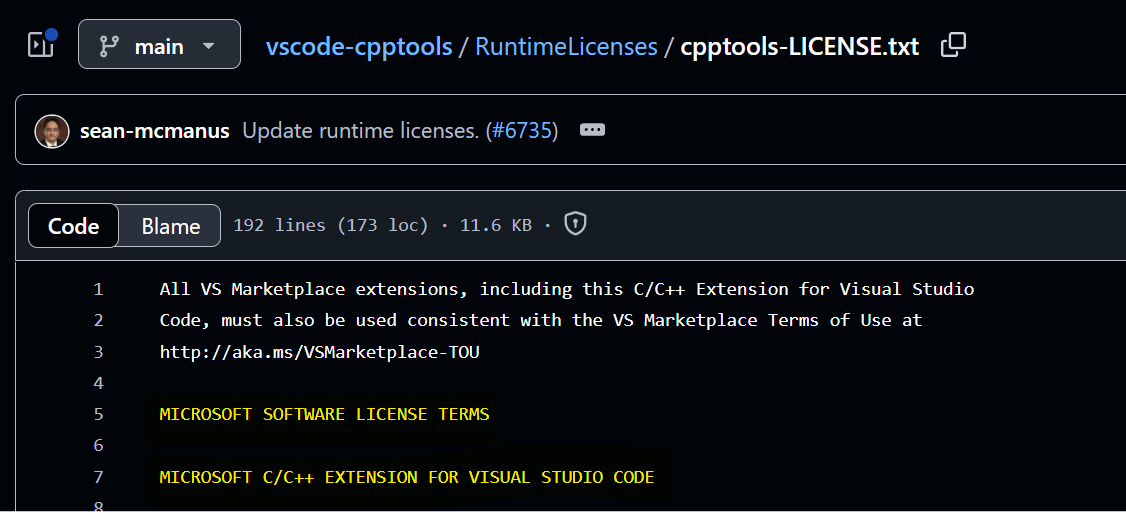Viewport: 1126px width, 512px height.
Task: Select line number 2
Action: (98, 321)
